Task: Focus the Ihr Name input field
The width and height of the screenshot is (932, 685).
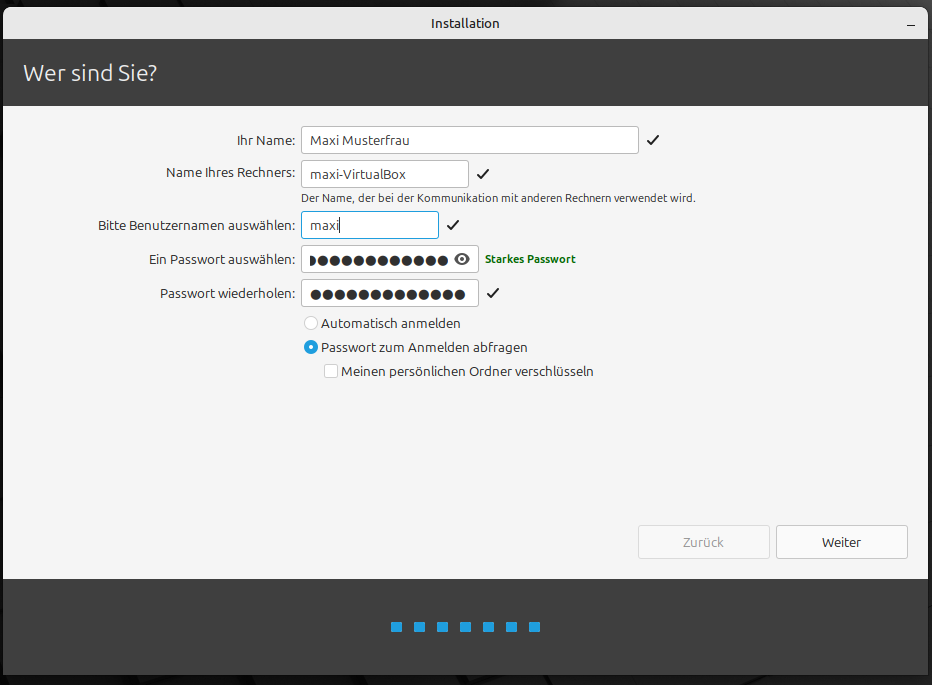Action: (x=470, y=140)
